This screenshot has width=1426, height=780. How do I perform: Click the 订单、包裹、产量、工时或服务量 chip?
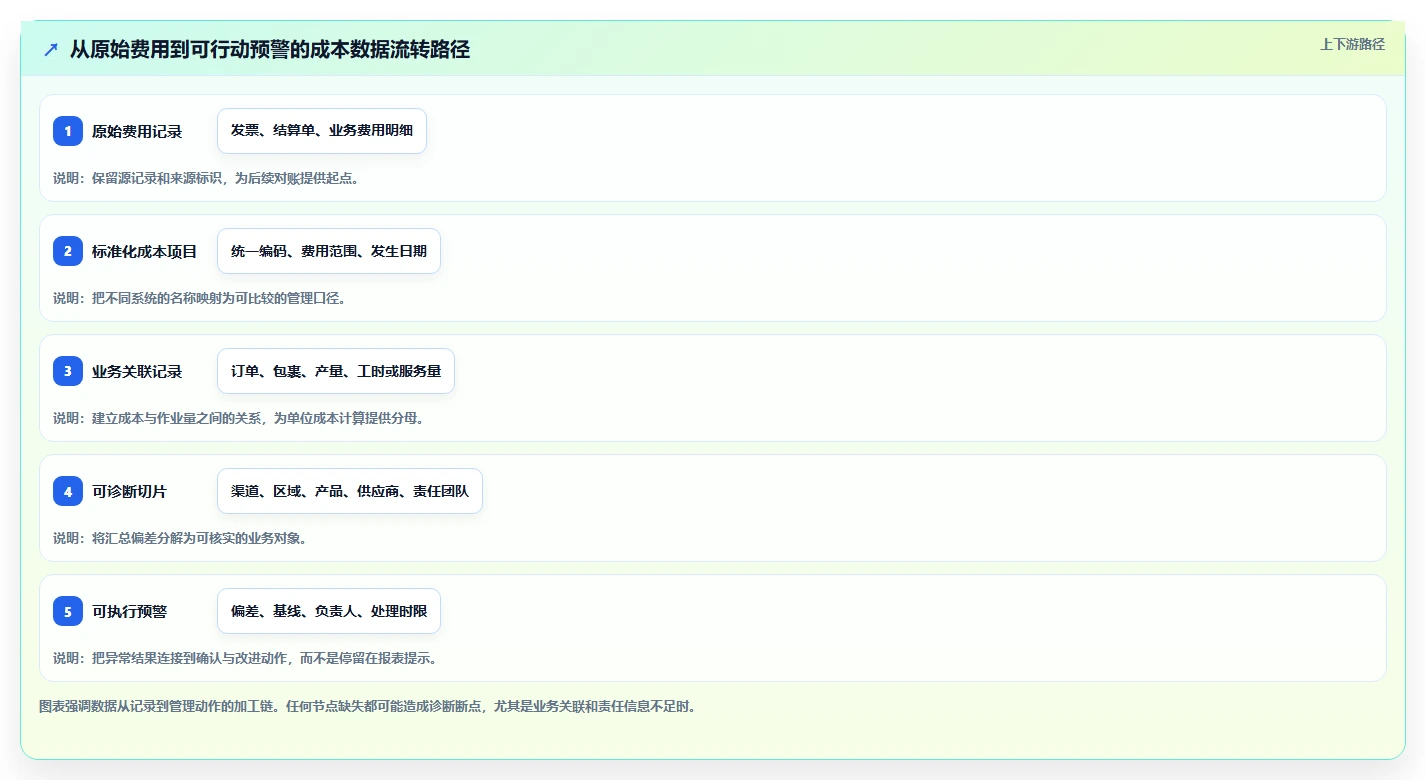coord(336,371)
